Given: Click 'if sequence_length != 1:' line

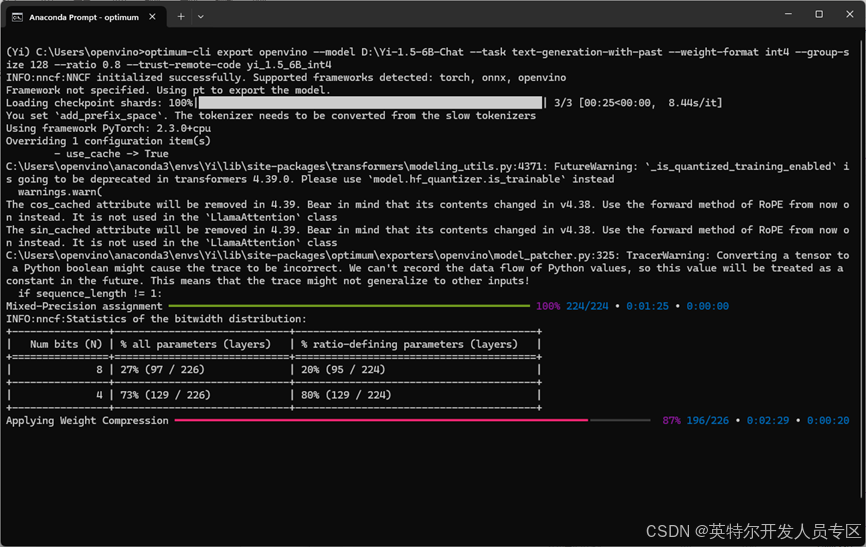Looking at the screenshot, I should (90, 293).
